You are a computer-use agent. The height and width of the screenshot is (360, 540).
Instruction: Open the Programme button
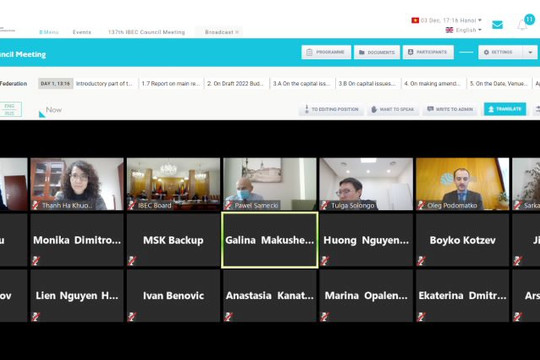[326, 52]
